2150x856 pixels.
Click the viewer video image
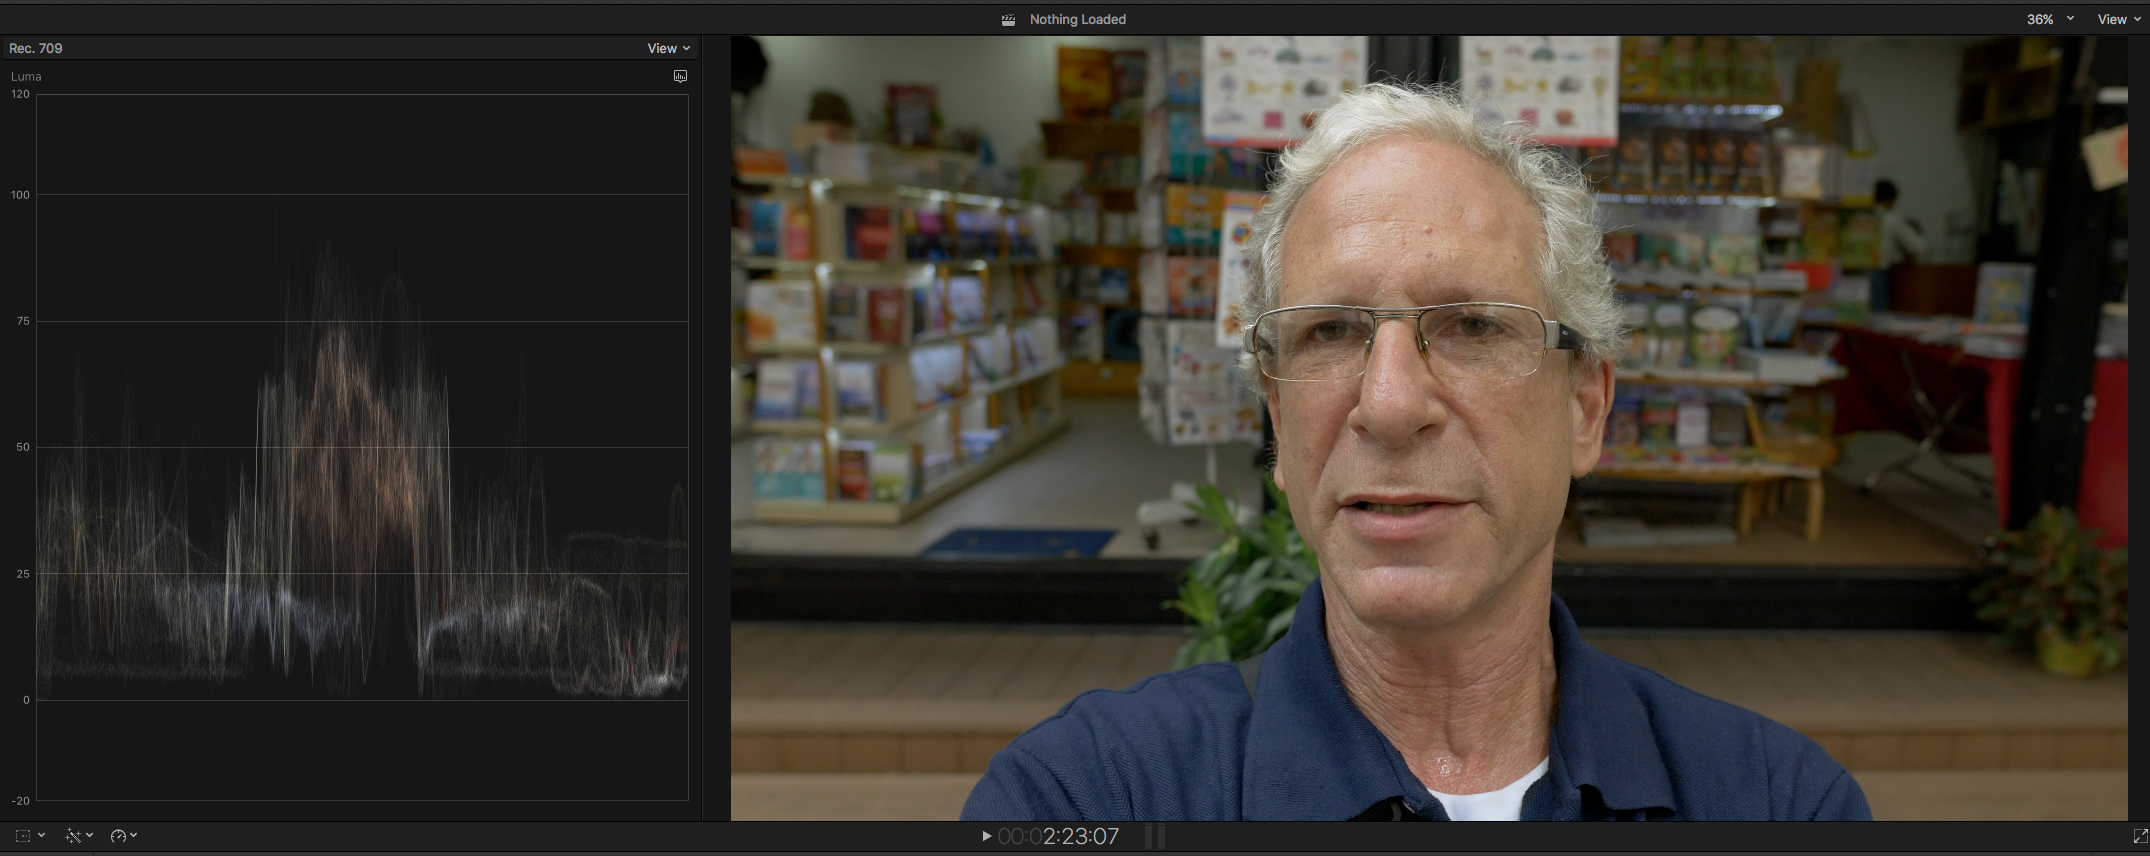pyautogui.click(x=1429, y=428)
